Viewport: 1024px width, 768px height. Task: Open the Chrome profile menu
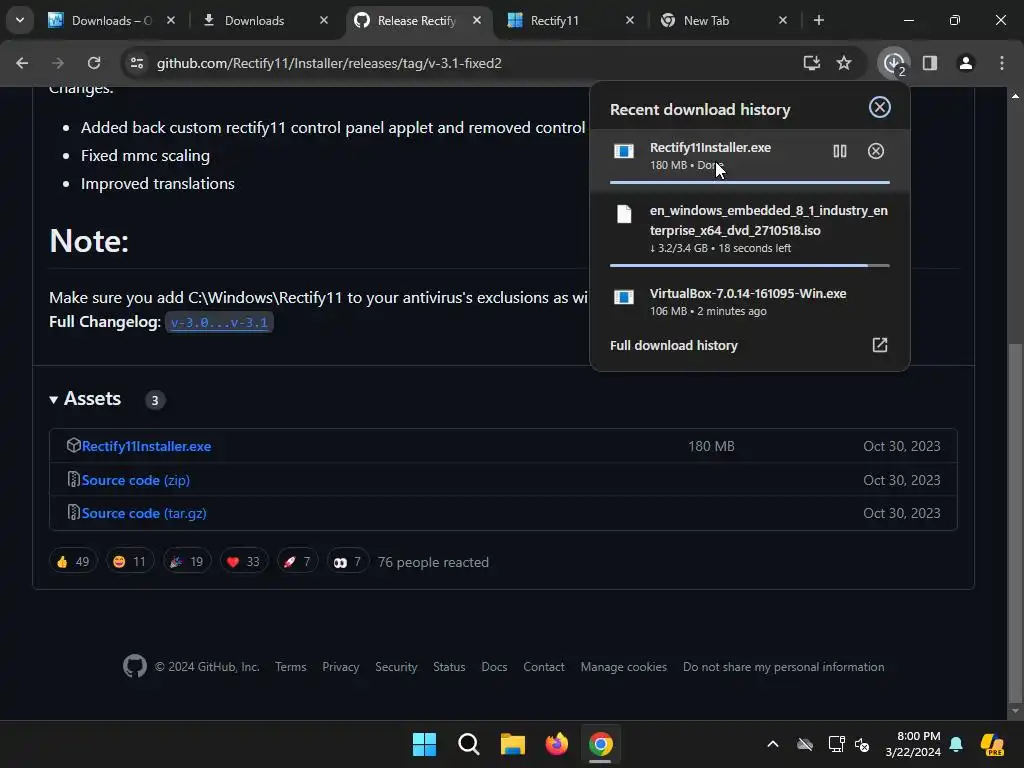pyautogui.click(x=965, y=63)
